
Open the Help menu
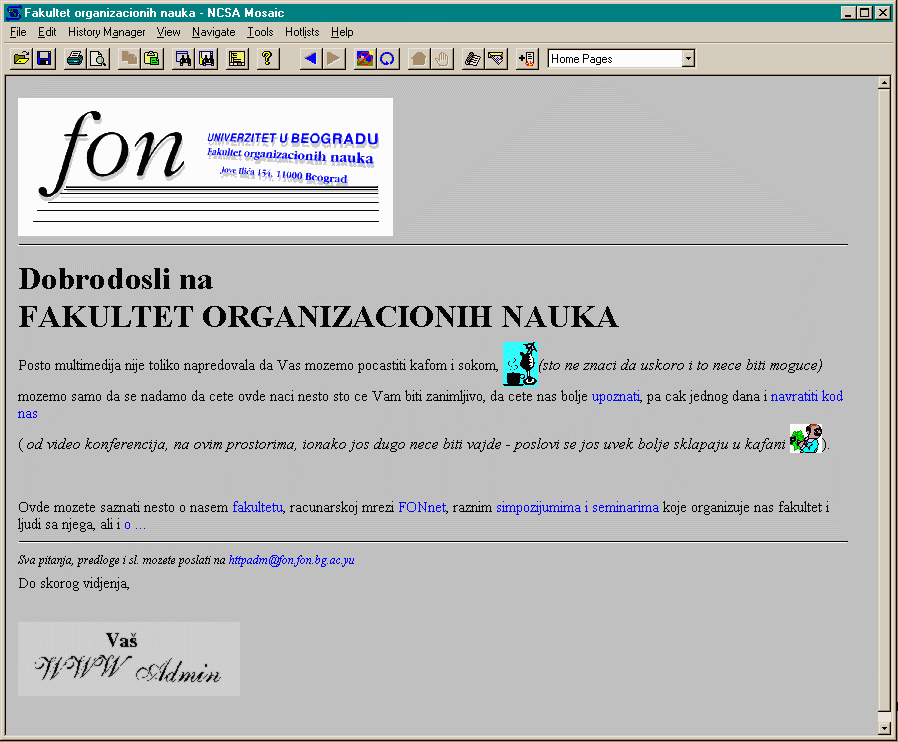342,32
